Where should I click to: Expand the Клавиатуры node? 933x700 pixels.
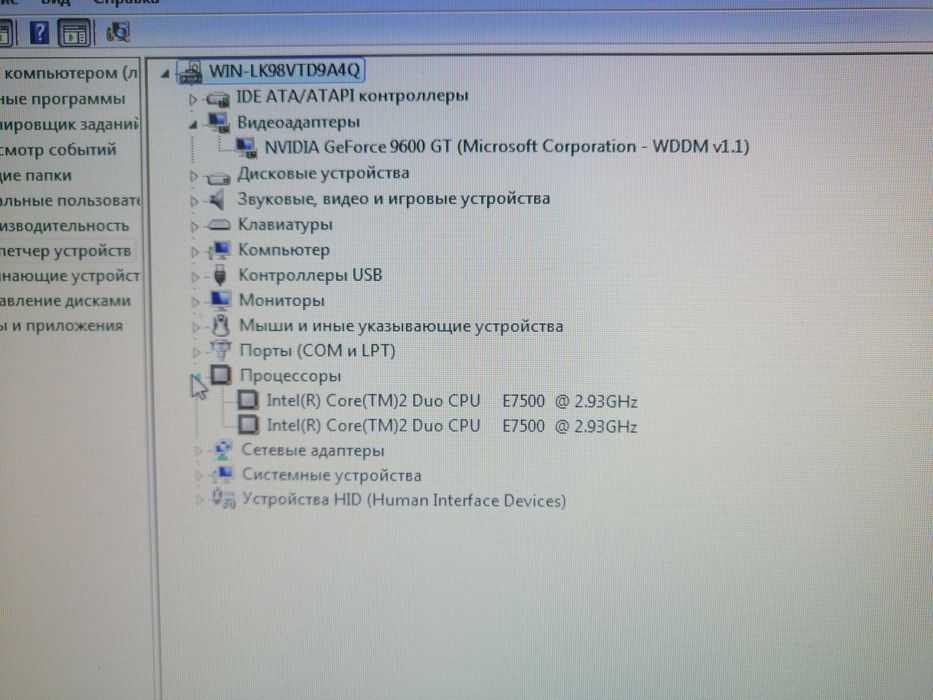[194, 226]
